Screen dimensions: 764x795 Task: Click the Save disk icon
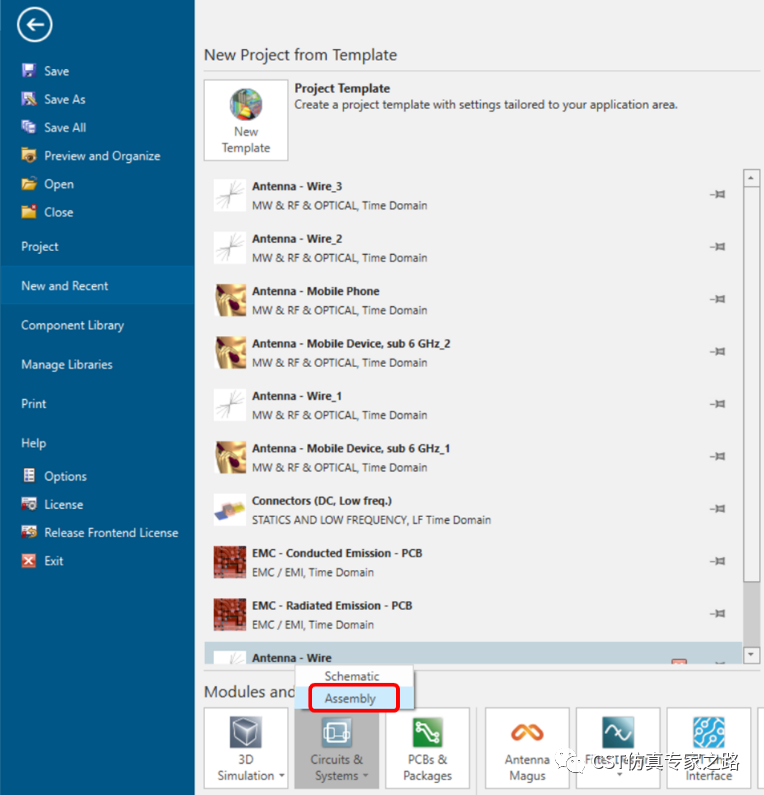(x=29, y=70)
